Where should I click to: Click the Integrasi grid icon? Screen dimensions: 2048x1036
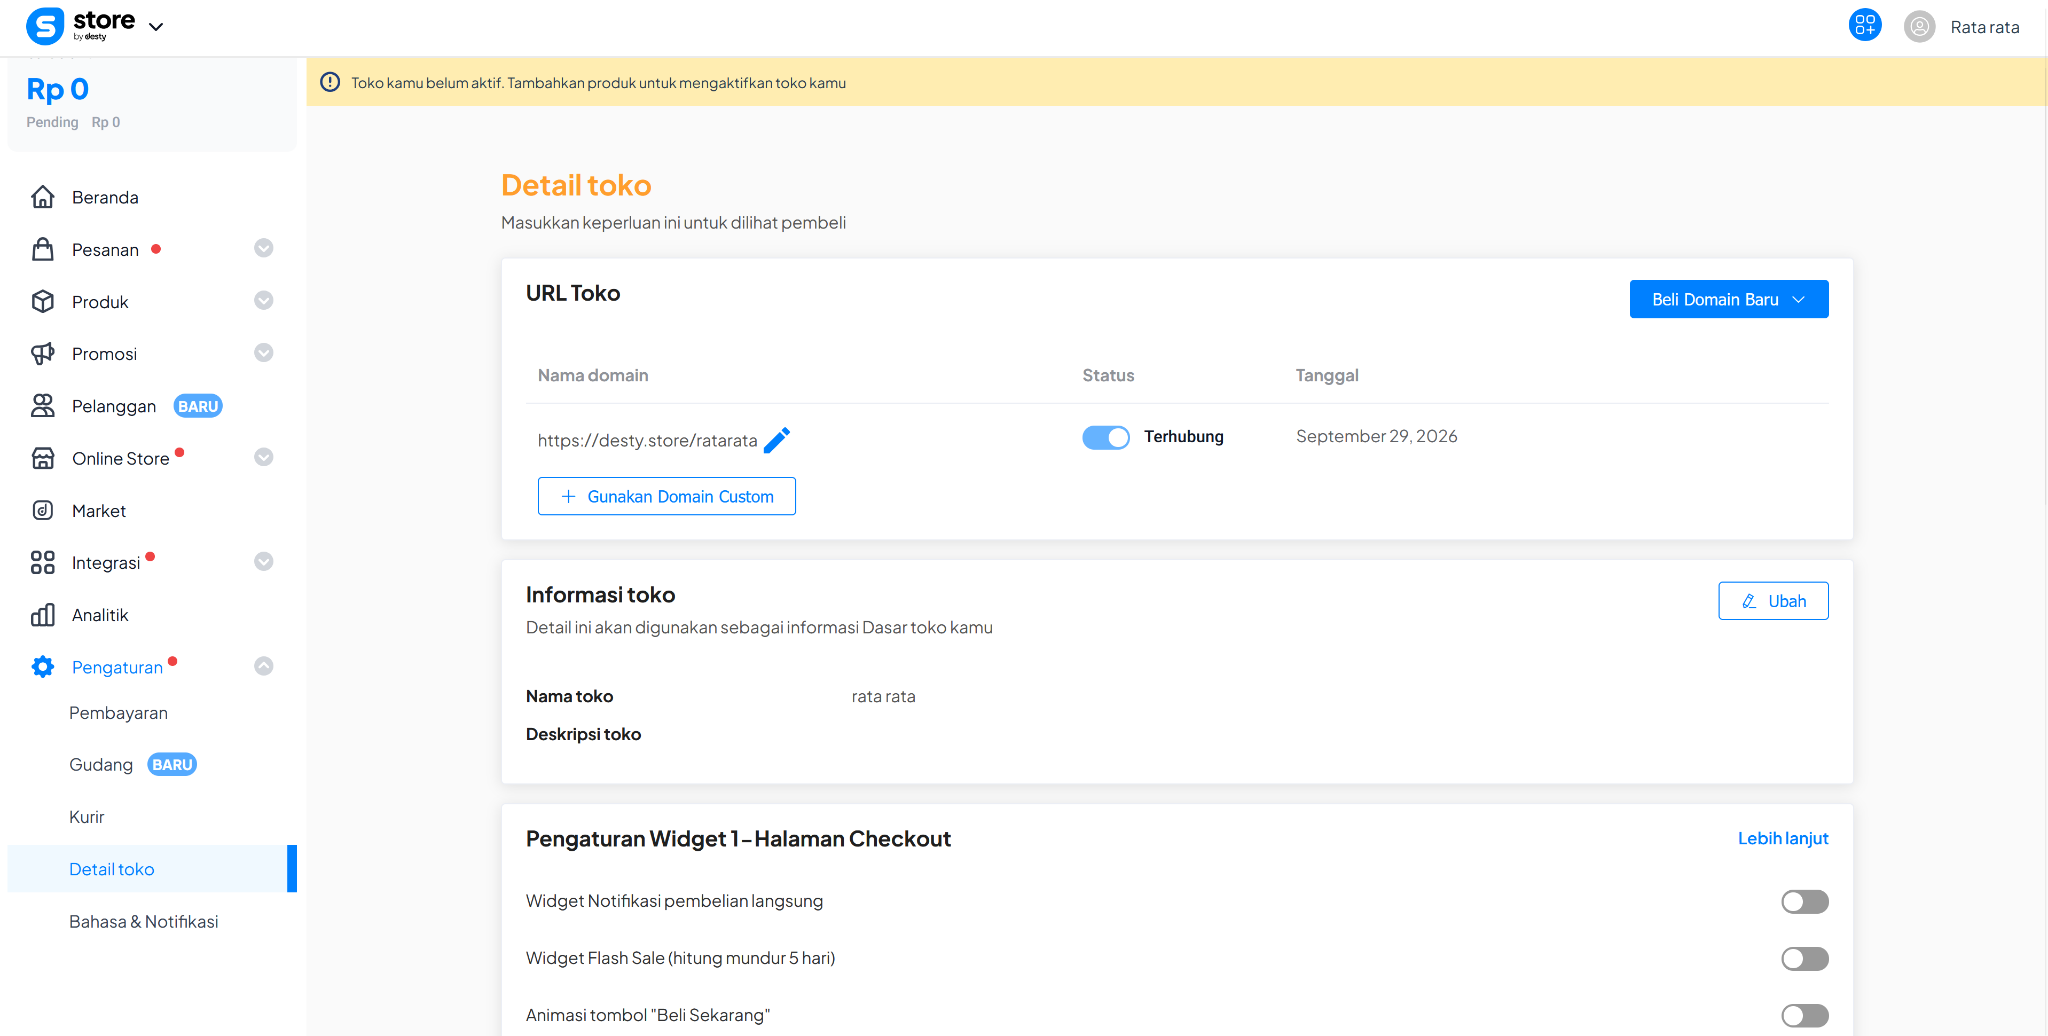[x=43, y=562]
